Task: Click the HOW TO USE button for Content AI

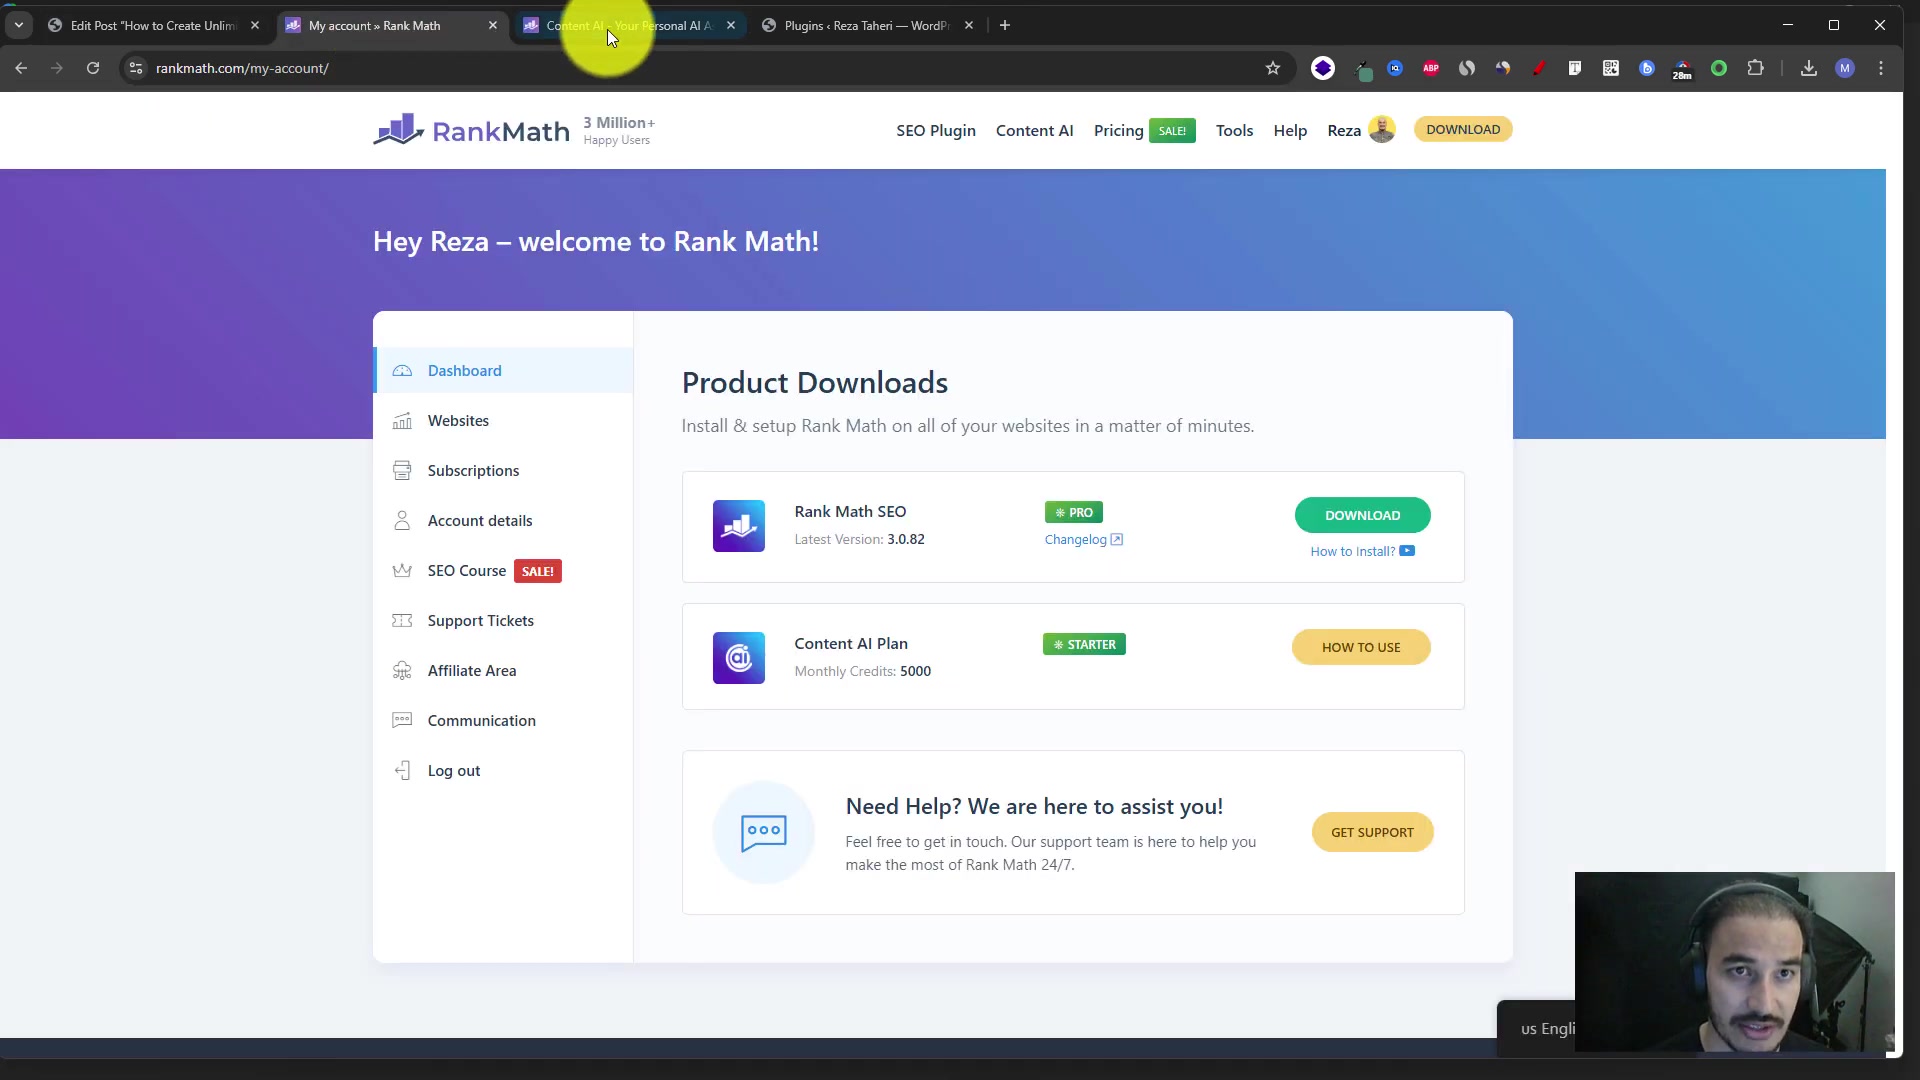Action: click(1361, 647)
